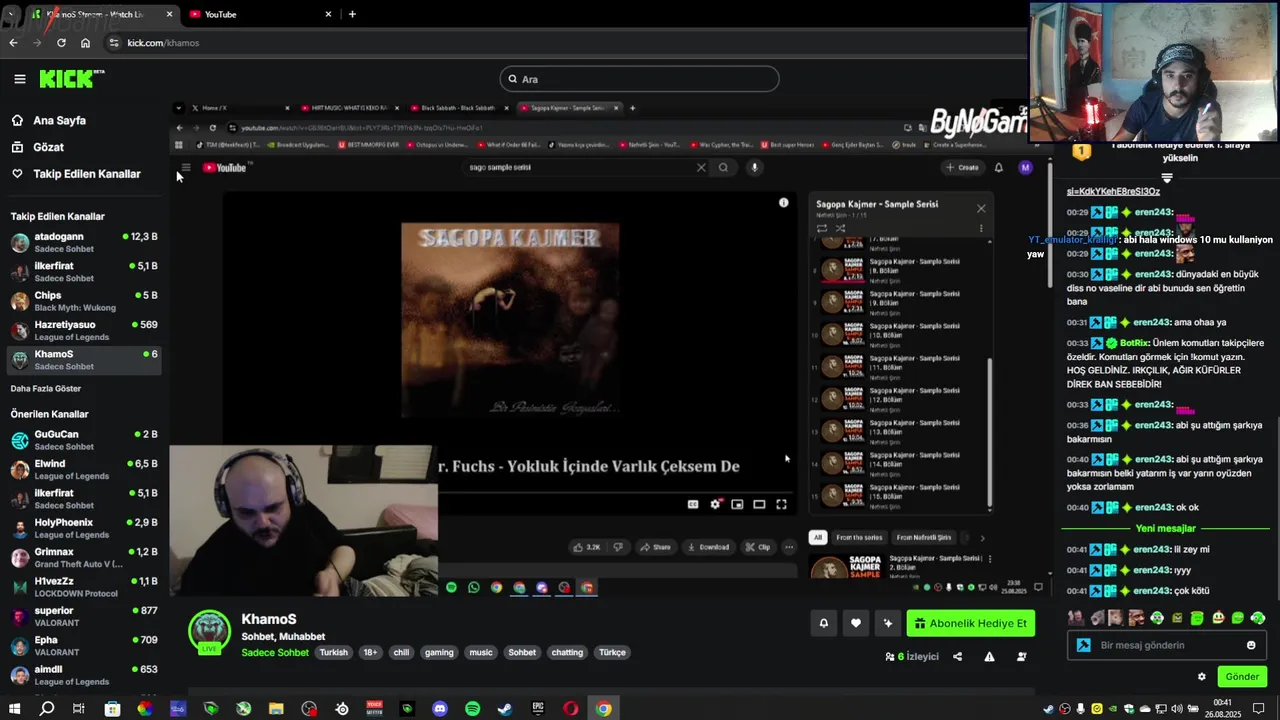Image resolution: width=1280 pixels, height=720 pixels.
Task: Reload the kick.com page
Action: (x=61, y=43)
